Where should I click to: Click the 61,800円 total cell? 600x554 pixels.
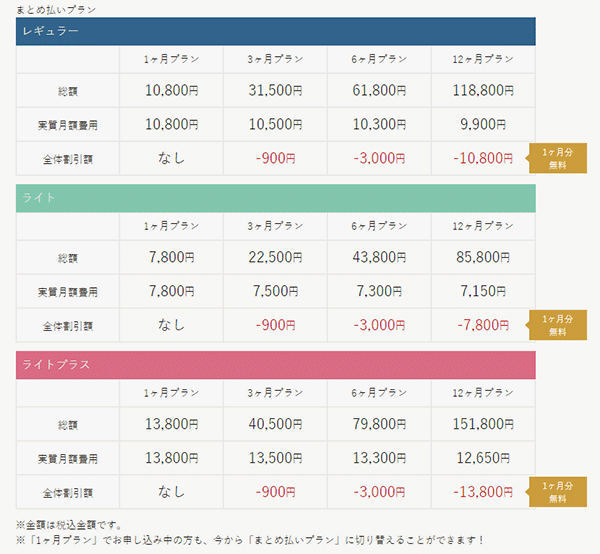[379, 91]
